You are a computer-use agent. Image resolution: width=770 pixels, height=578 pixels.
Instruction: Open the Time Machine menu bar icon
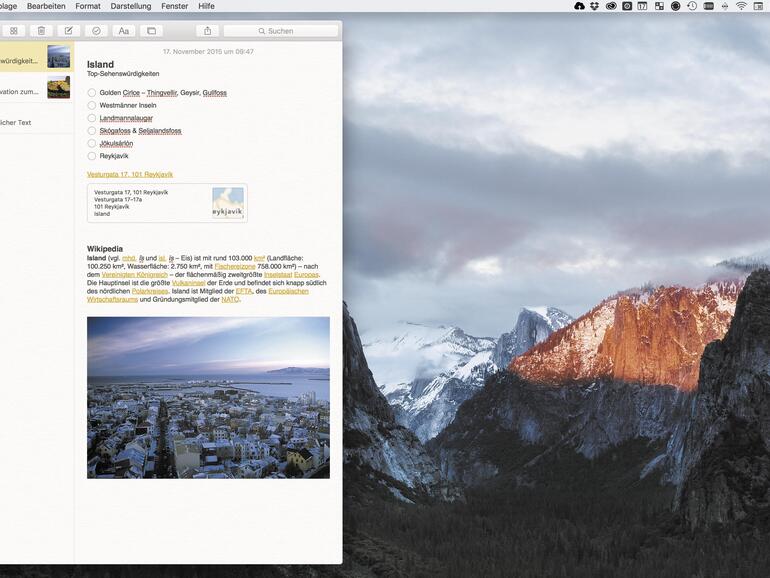pyautogui.click(x=691, y=6)
